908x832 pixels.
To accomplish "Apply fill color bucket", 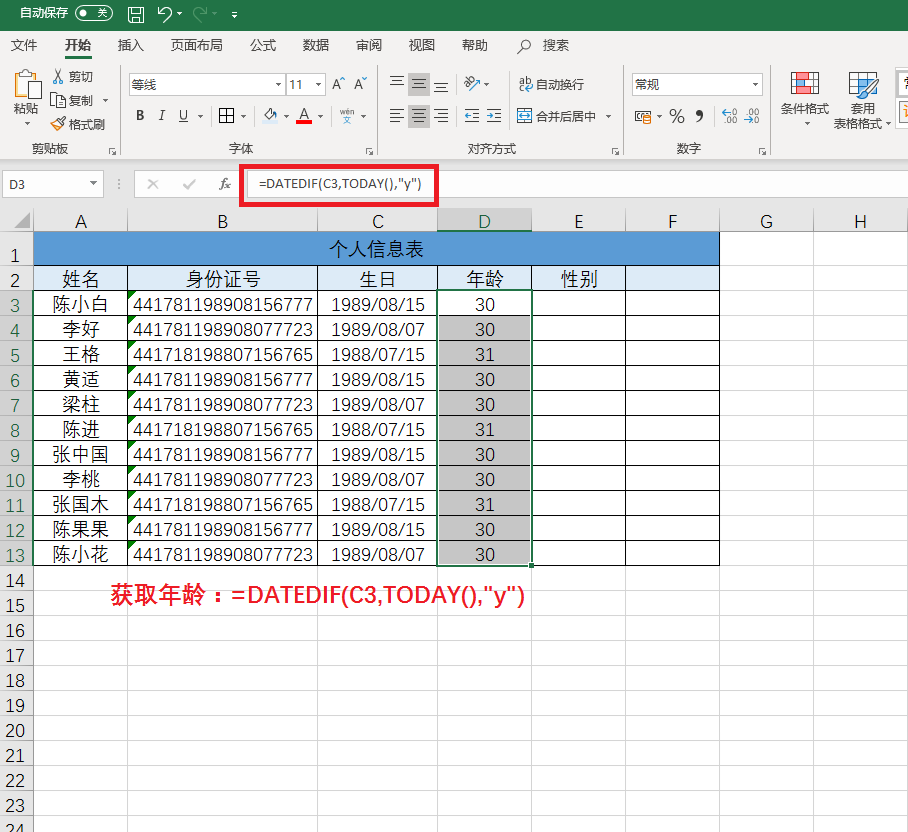I will coord(270,116).
